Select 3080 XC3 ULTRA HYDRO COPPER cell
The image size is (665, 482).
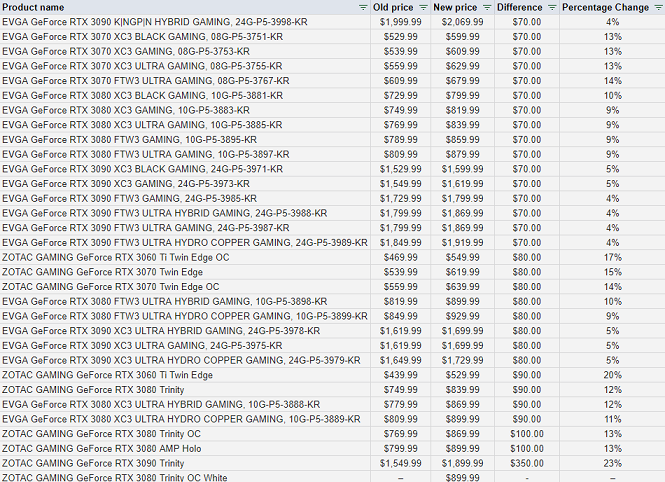(x=185, y=419)
